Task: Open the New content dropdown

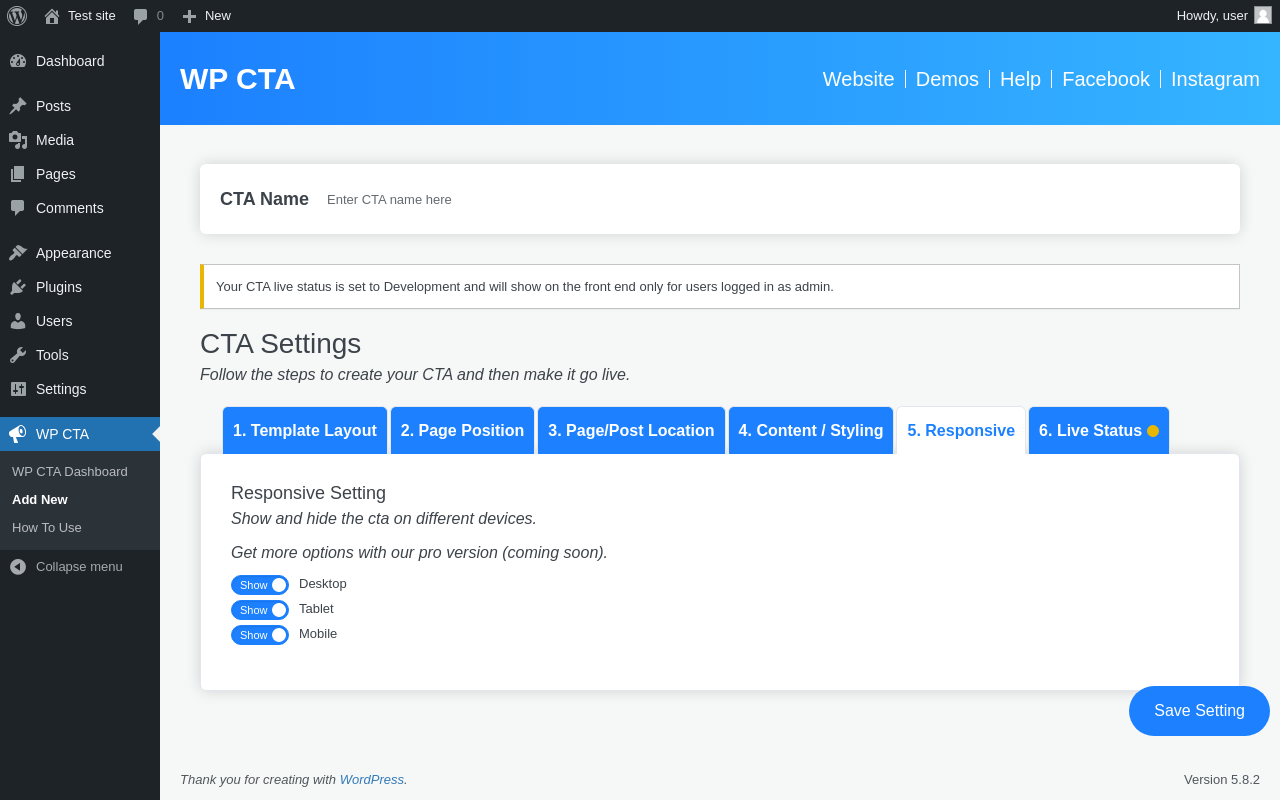Action: click(x=207, y=16)
